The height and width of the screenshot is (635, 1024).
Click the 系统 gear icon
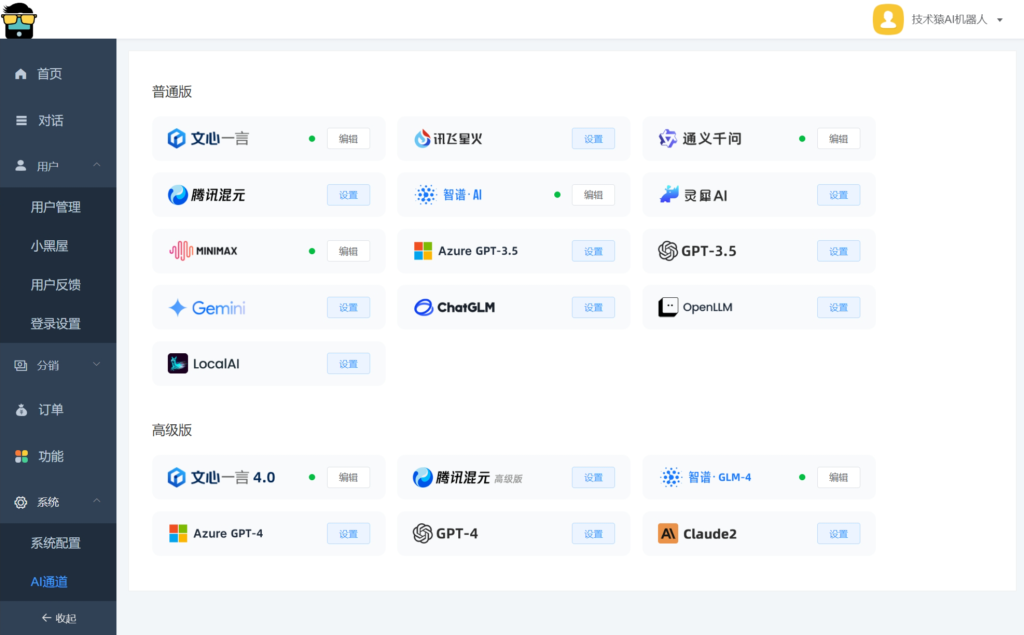pyautogui.click(x=21, y=502)
